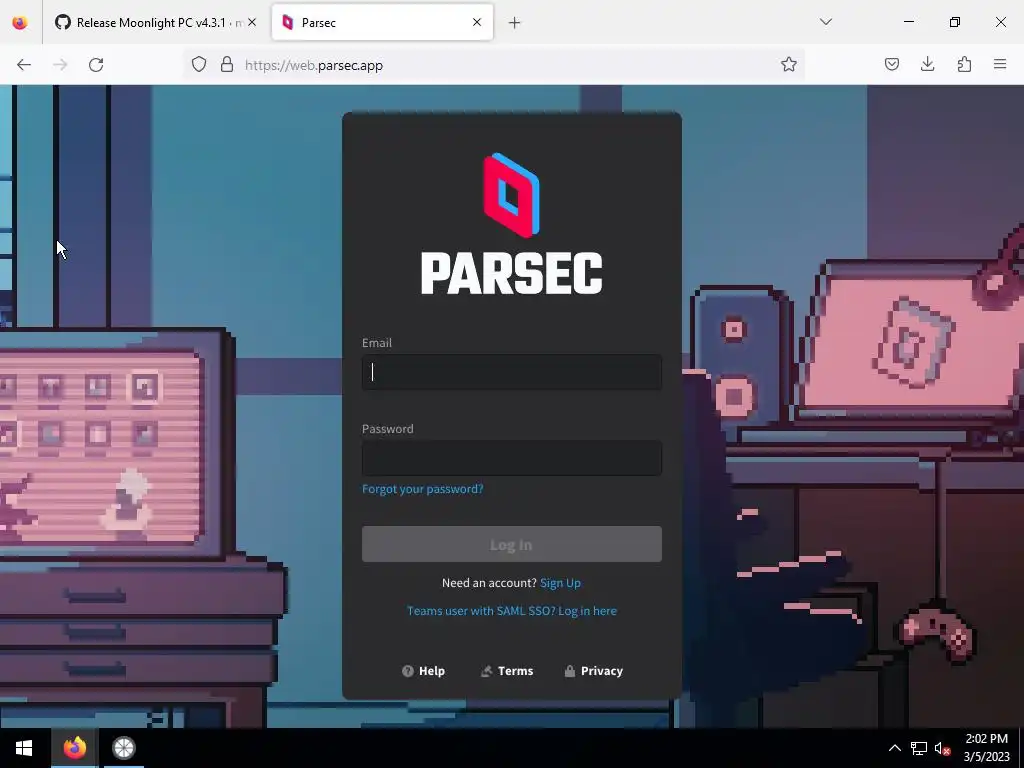Open the Extensions puzzle icon
The image size is (1024, 768).
964,64
